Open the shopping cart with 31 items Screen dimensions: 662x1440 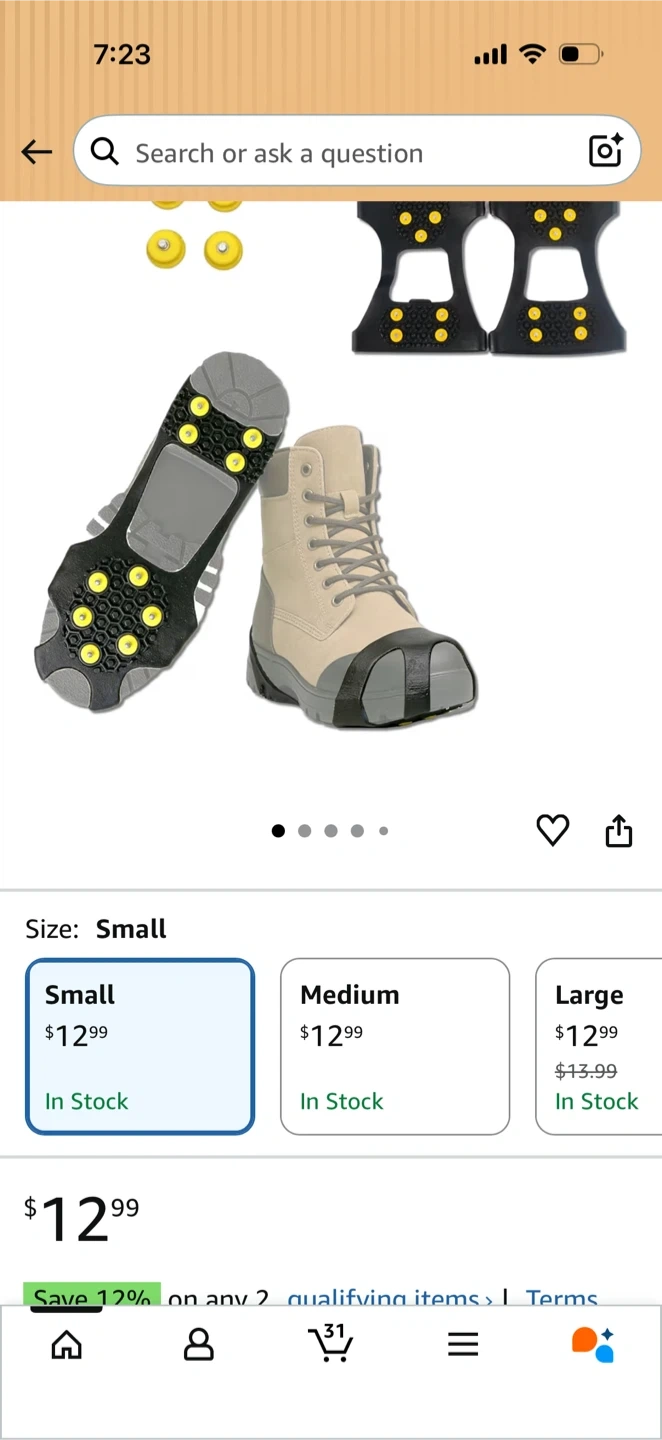(x=330, y=1343)
